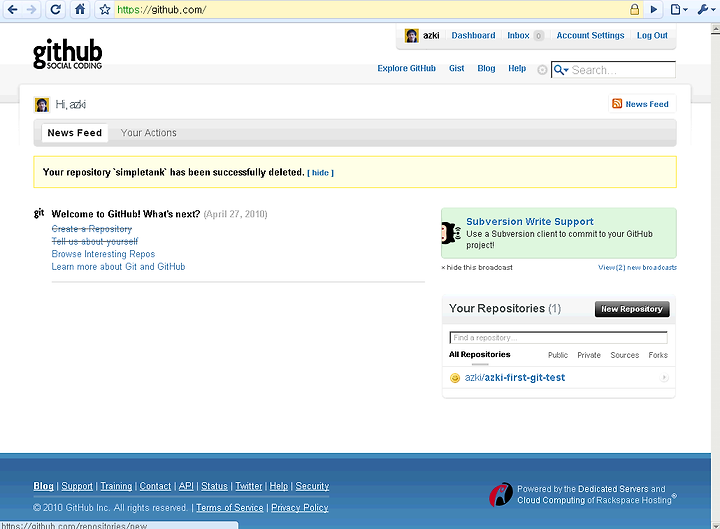Screen dimensions: 720x529
Task: Click the Create a Repository link
Action: [x=92, y=229]
